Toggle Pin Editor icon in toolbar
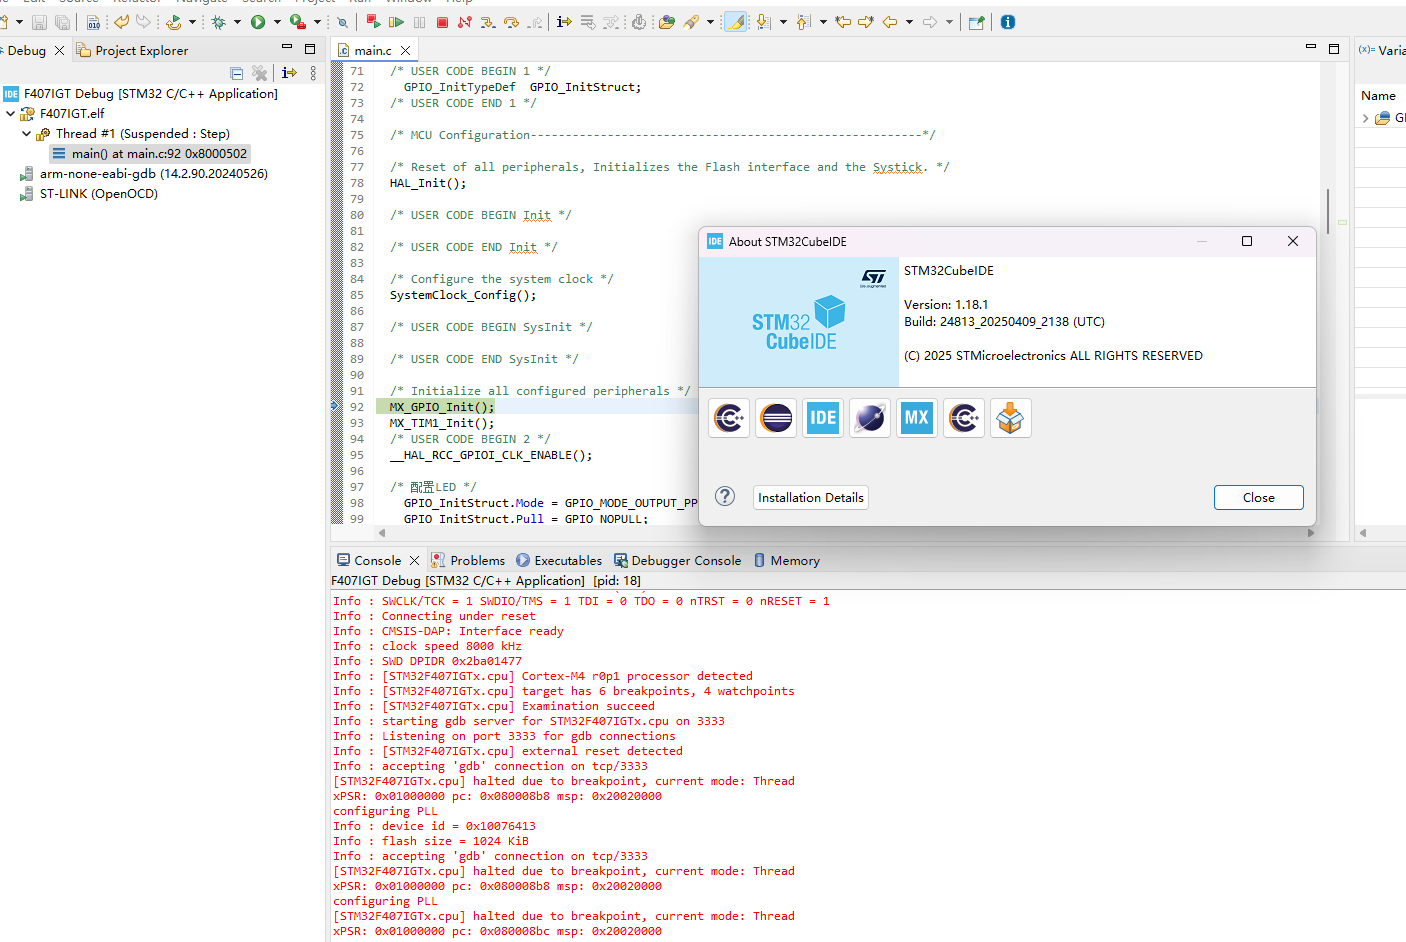 [977, 22]
